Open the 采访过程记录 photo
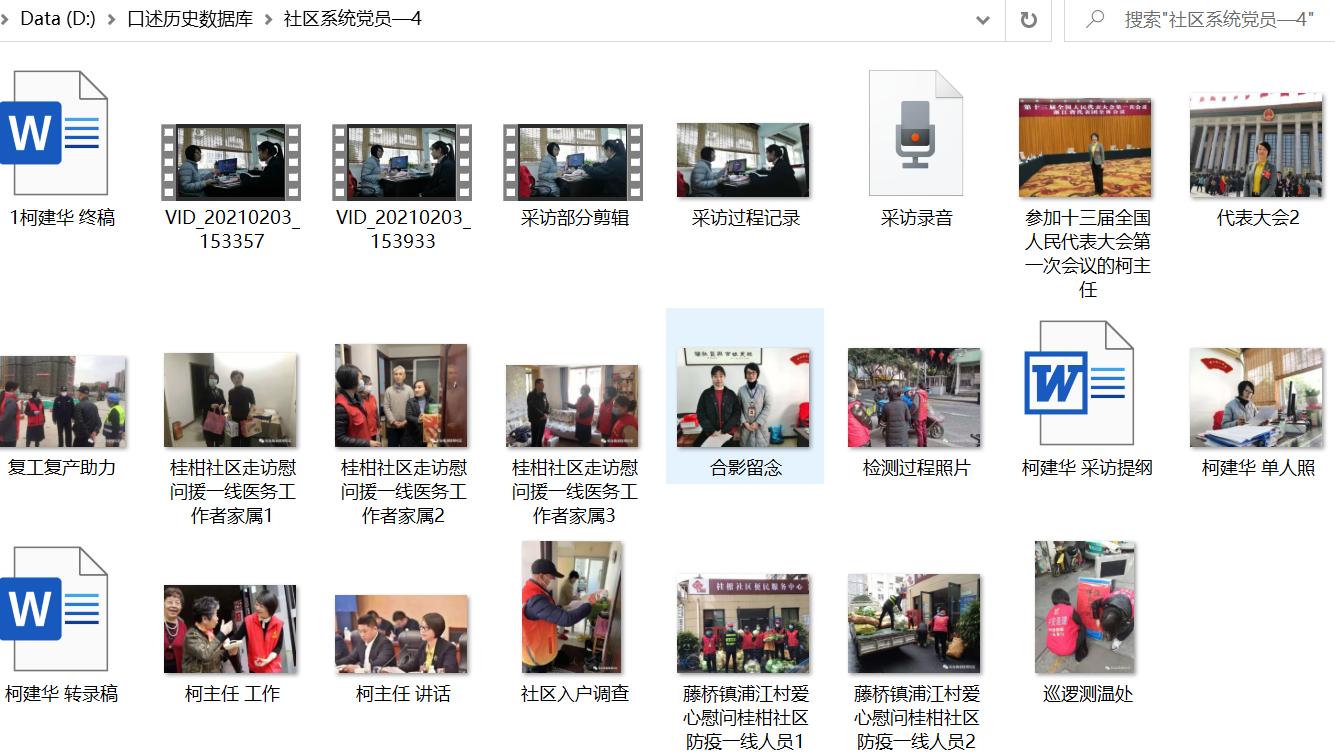 click(744, 160)
